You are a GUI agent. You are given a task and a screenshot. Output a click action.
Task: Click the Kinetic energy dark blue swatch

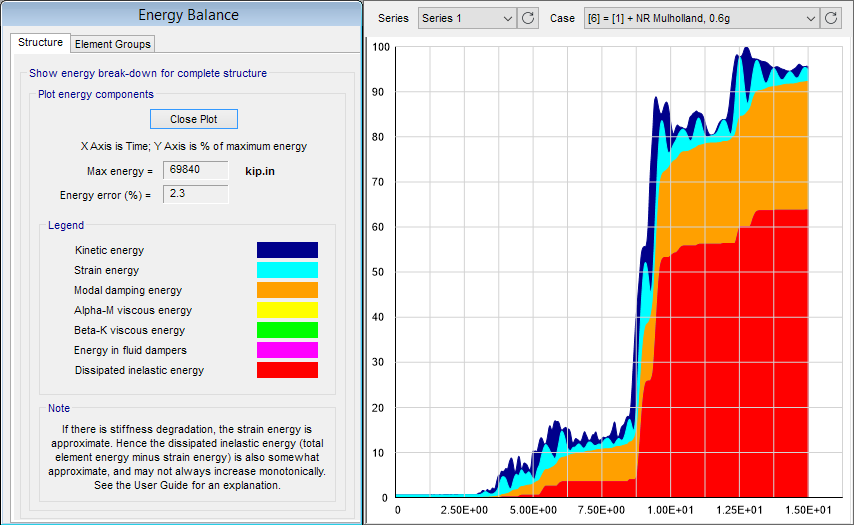coord(287,250)
